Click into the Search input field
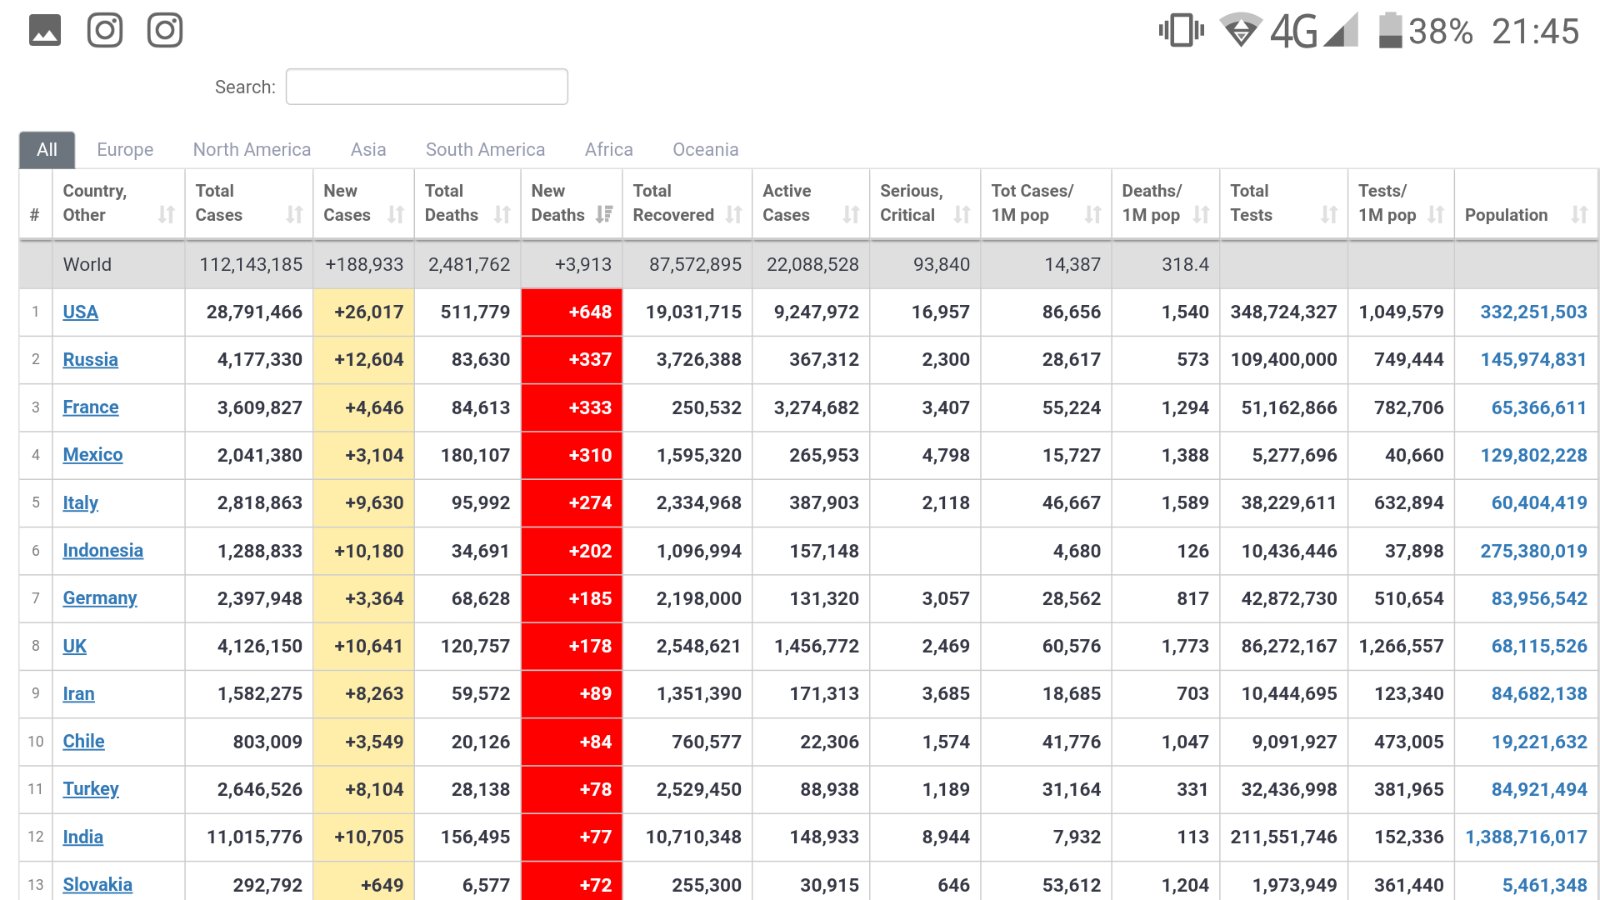The image size is (1600, 900). [427, 87]
